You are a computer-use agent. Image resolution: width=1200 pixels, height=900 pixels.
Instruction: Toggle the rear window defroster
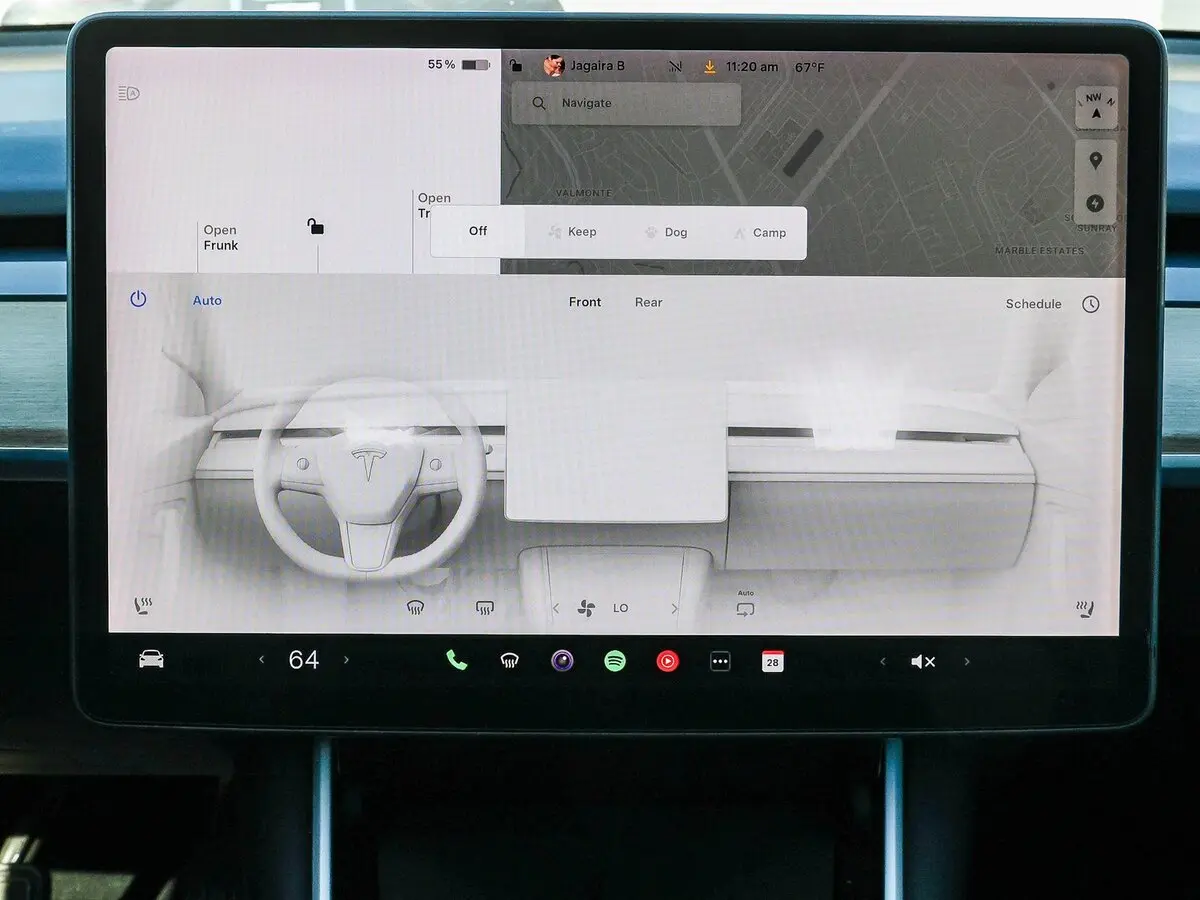tap(485, 608)
